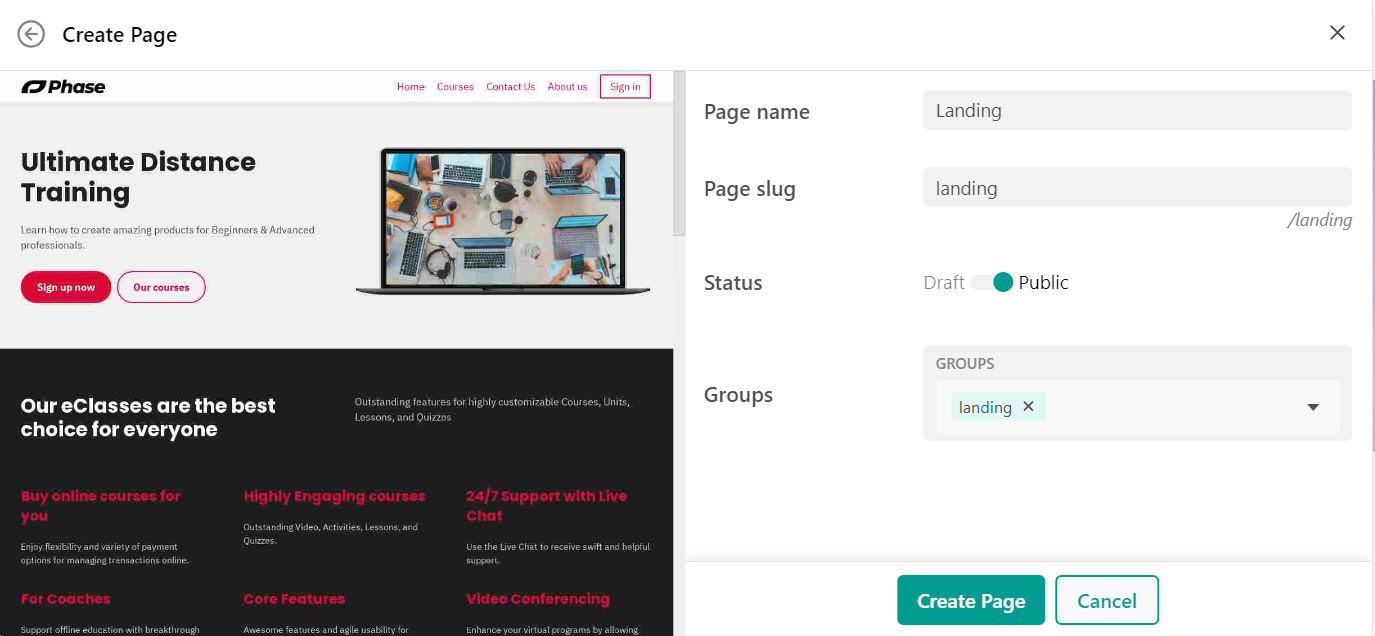Click the Cancel button

coord(1107,601)
